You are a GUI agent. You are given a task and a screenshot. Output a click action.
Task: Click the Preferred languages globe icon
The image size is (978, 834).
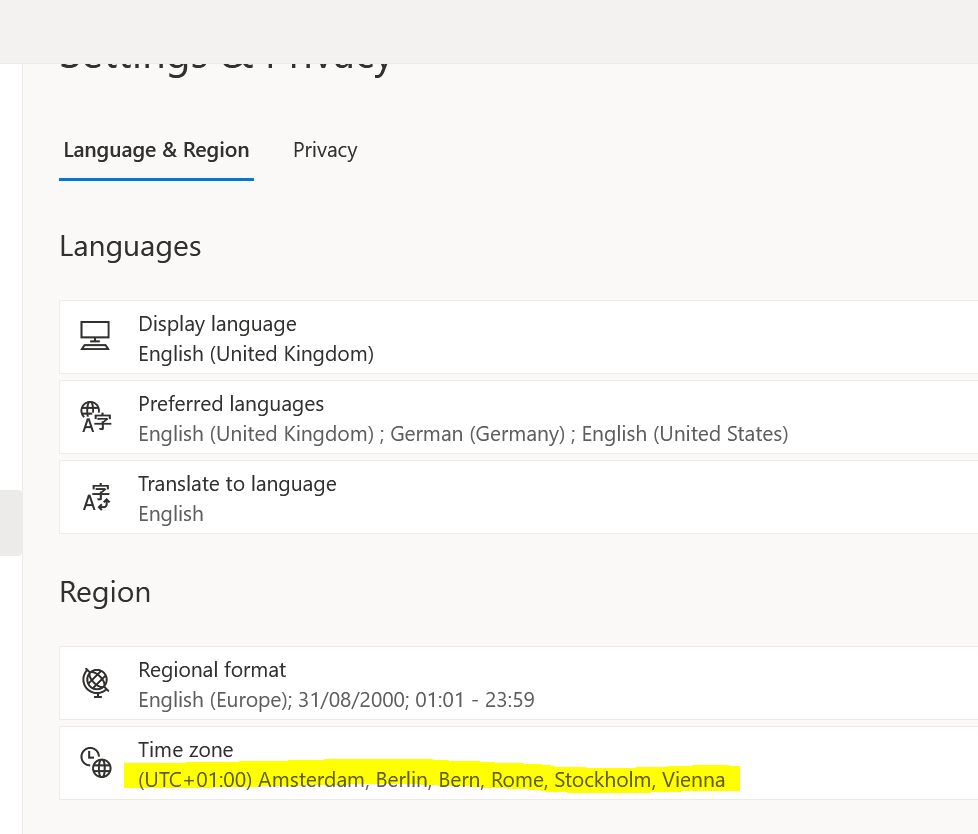(95, 417)
